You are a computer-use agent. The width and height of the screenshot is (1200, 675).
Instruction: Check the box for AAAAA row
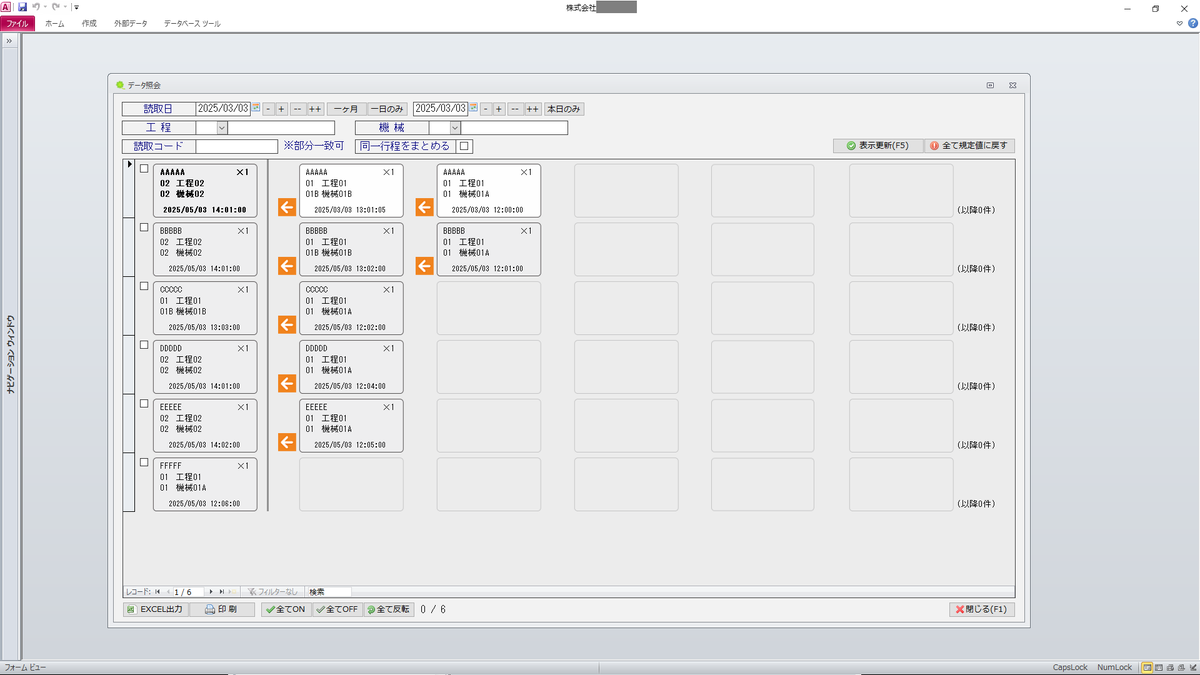144,169
